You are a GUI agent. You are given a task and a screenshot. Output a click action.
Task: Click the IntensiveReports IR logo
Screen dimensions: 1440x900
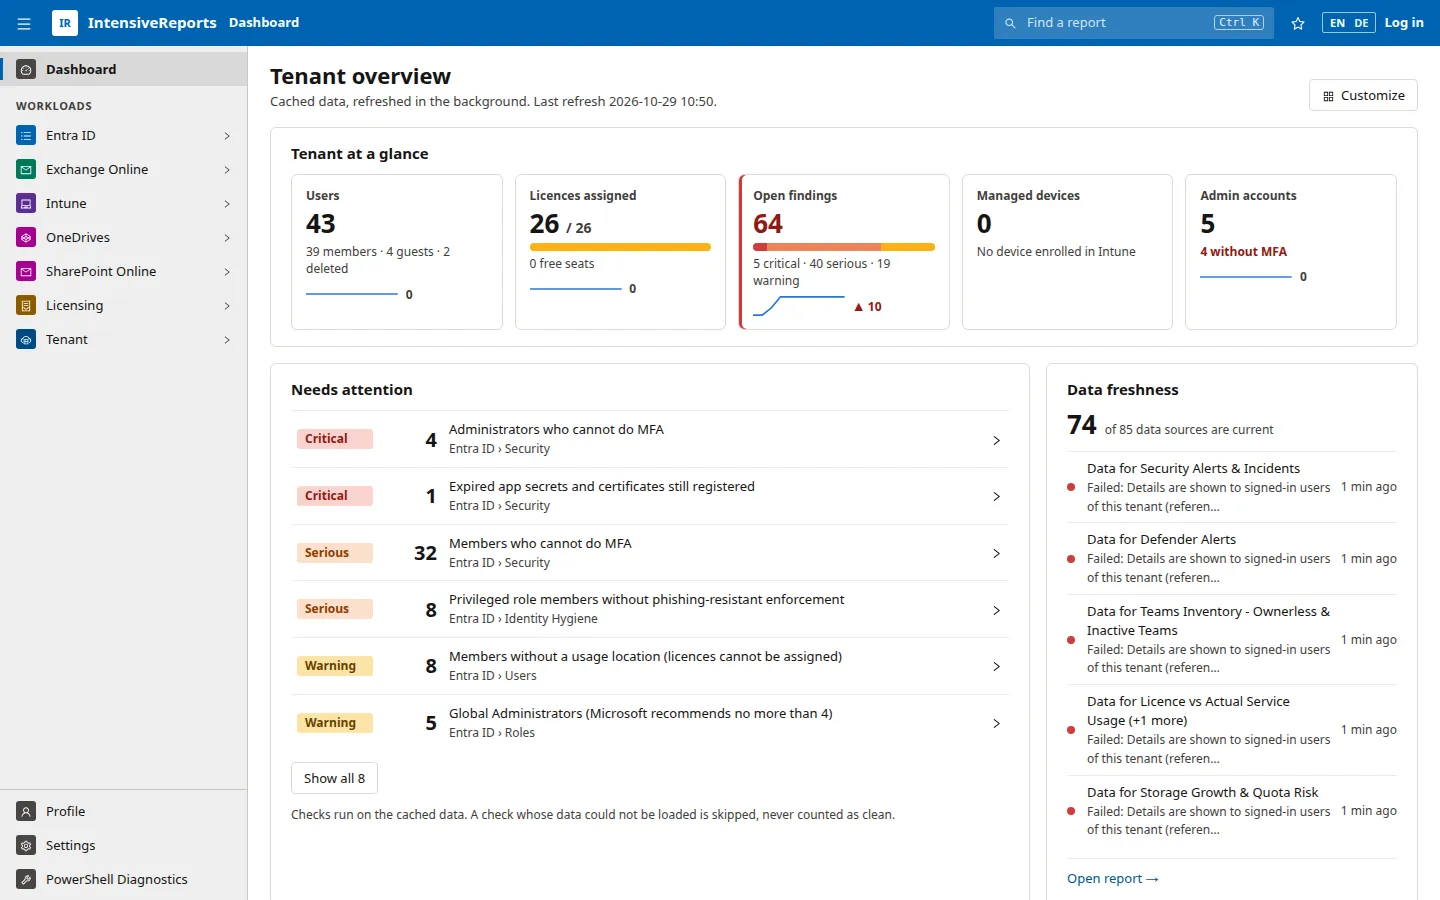click(x=65, y=23)
